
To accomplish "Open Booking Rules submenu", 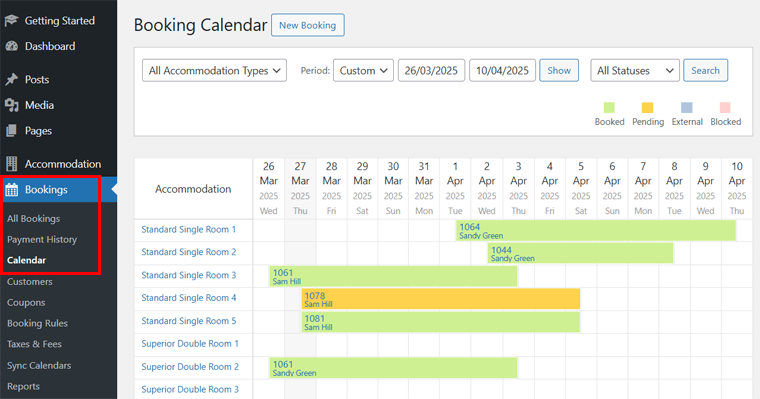I will pos(37,323).
